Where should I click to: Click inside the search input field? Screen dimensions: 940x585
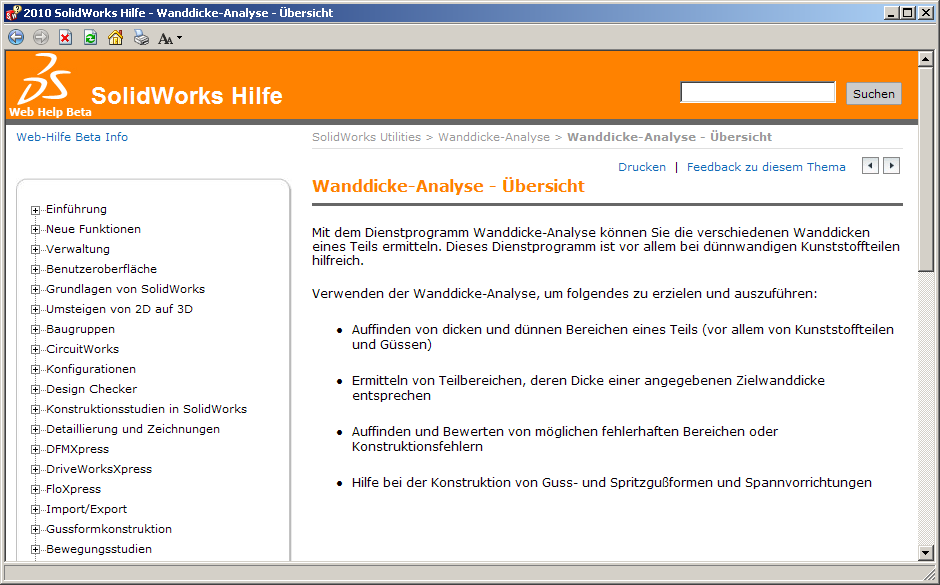pyautogui.click(x=758, y=92)
